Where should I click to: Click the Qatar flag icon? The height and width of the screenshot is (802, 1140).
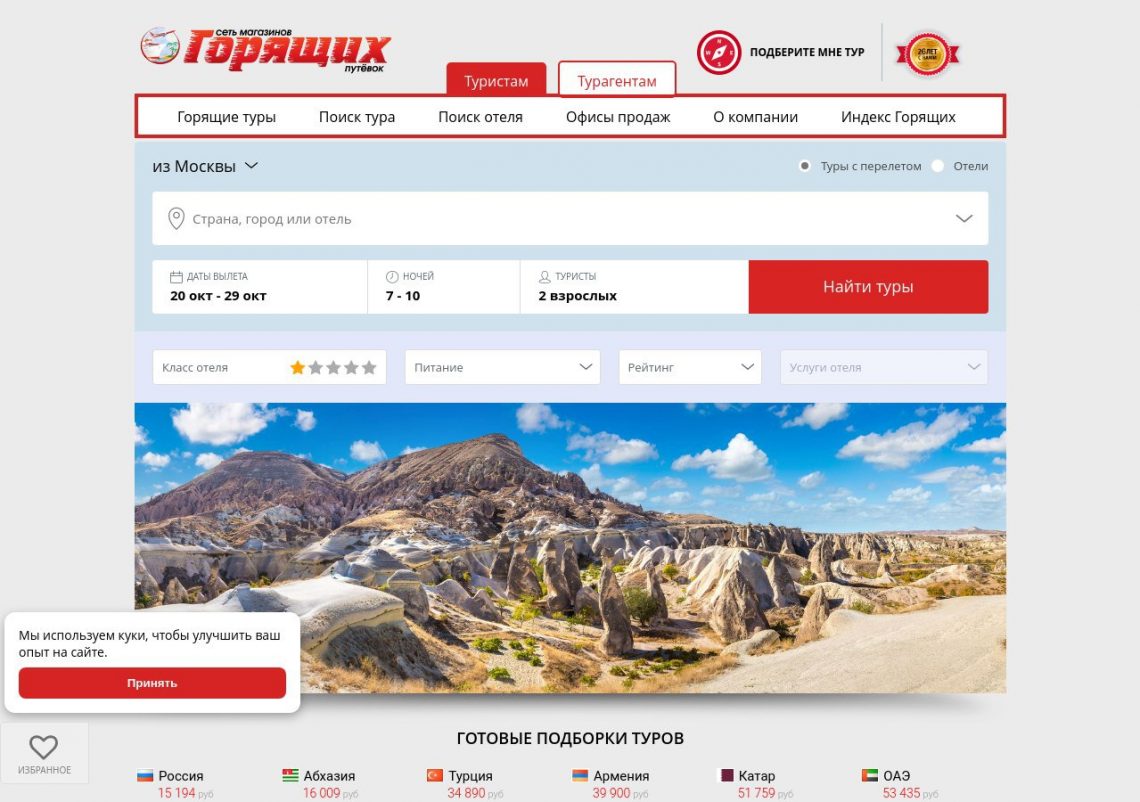pos(725,776)
